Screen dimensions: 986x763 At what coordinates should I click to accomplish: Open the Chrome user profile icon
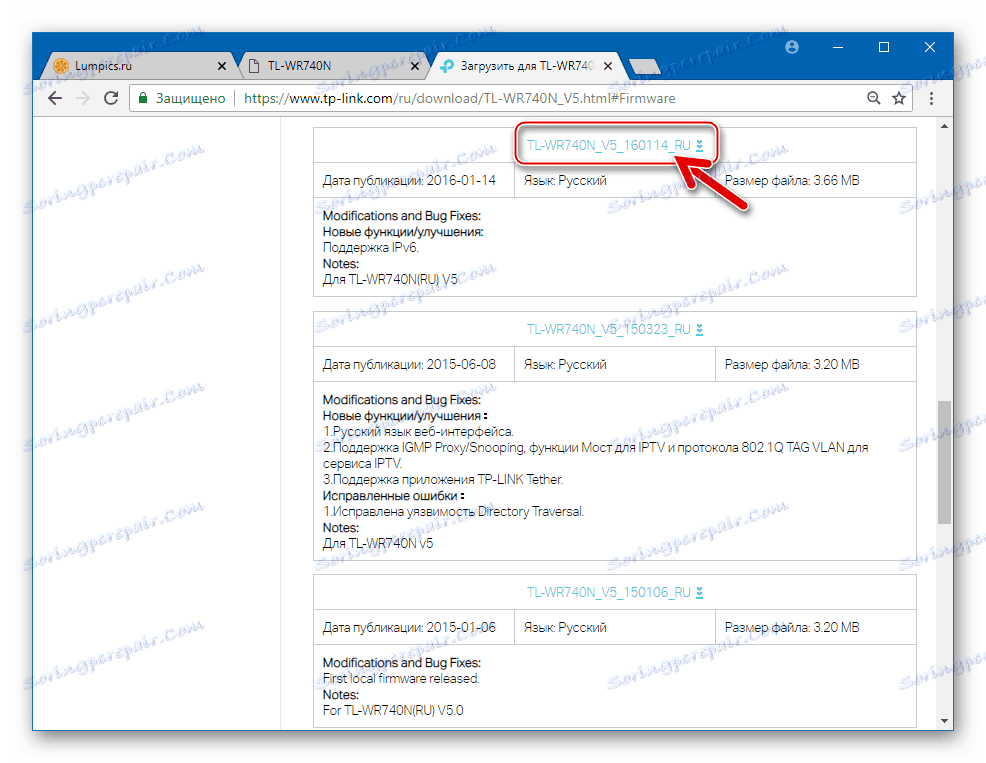click(x=792, y=47)
